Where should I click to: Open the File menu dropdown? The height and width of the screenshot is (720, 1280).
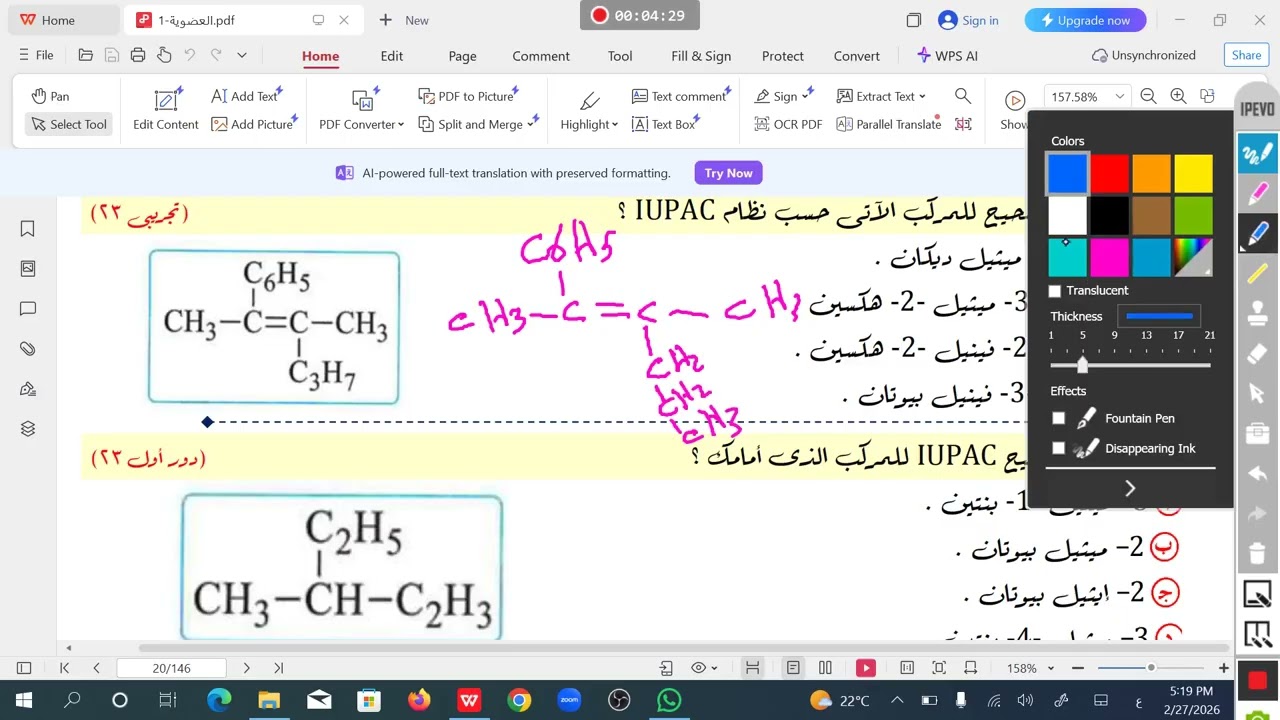[36, 55]
